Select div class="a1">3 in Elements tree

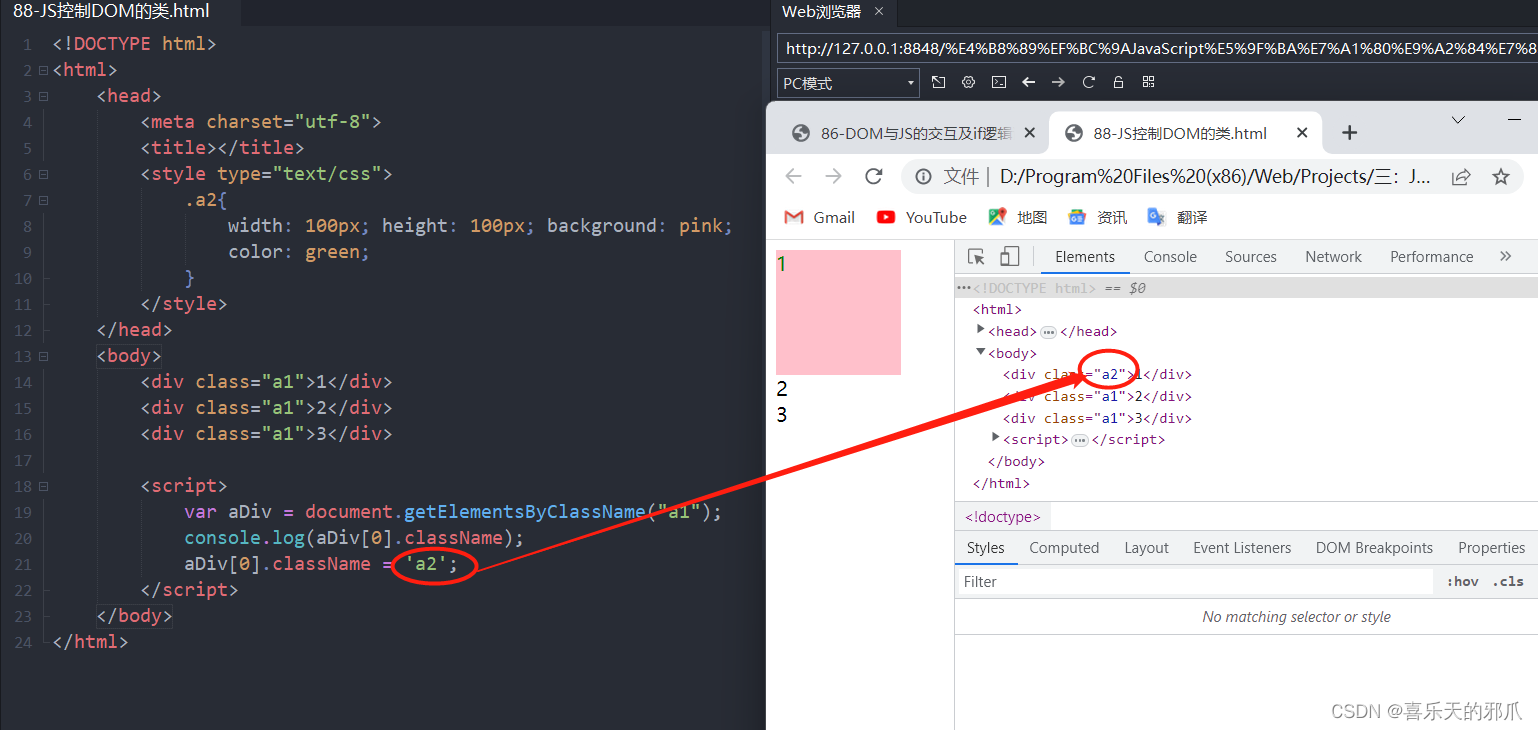click(x=1097, y=419)
